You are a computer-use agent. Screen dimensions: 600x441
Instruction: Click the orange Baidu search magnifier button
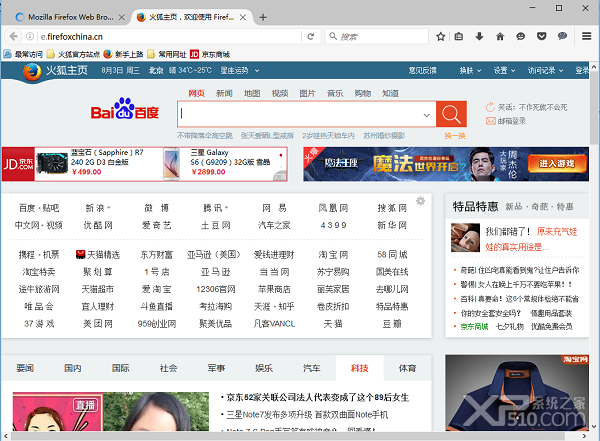451,114
